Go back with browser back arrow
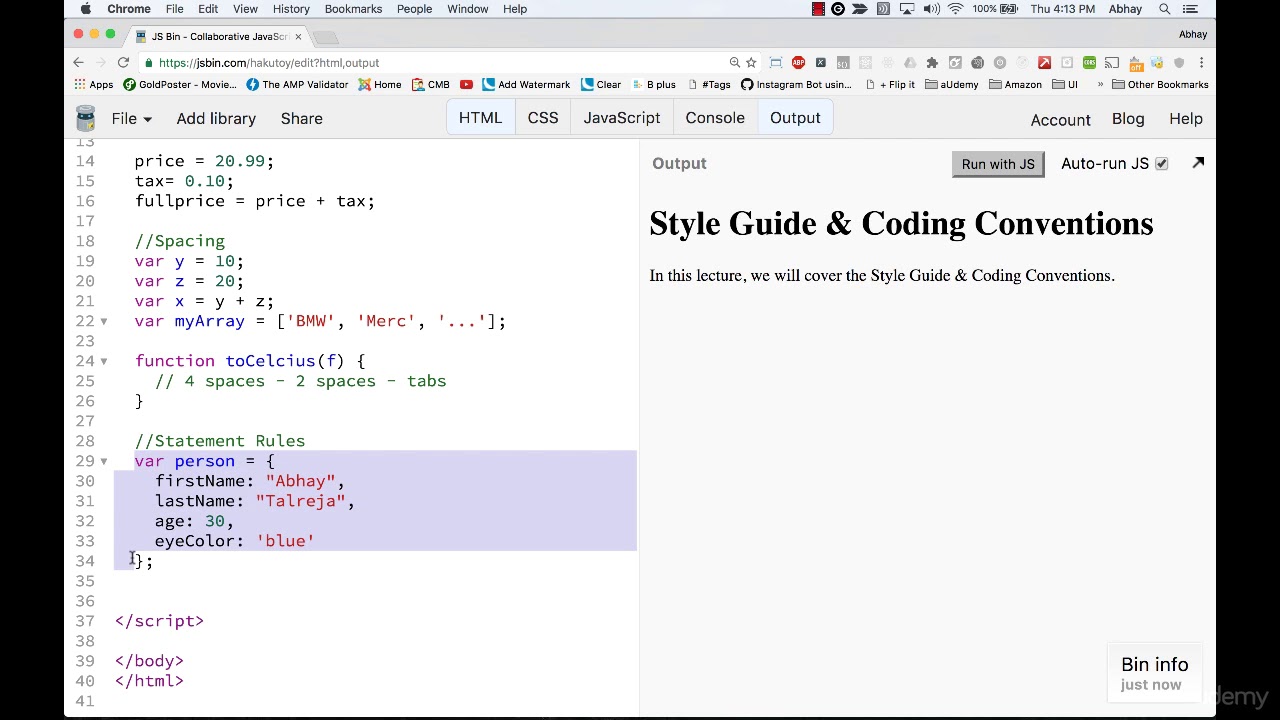The image size is (1280, 720). click(x=78, y=62)
